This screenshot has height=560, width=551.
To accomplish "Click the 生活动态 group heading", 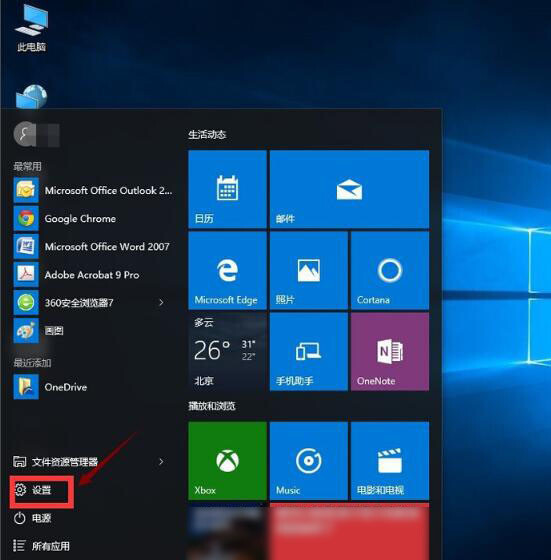I will (x=207, y=135).
